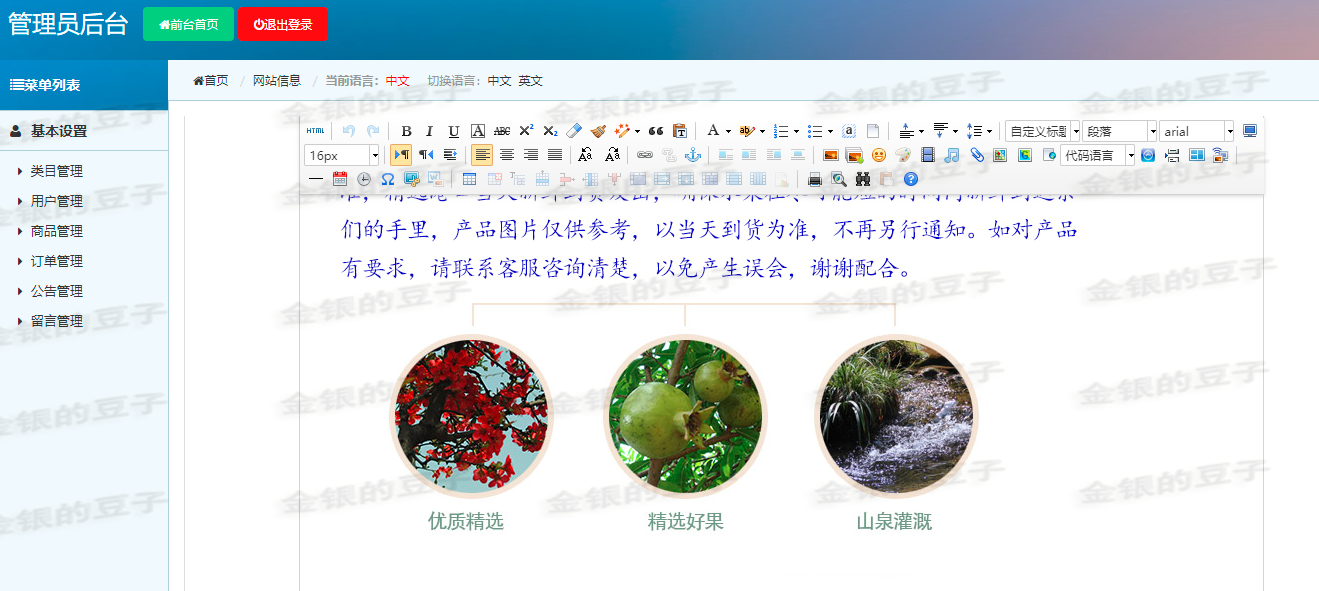Open find and replace binoculars
1319x591 pixels.
(863, 179)
